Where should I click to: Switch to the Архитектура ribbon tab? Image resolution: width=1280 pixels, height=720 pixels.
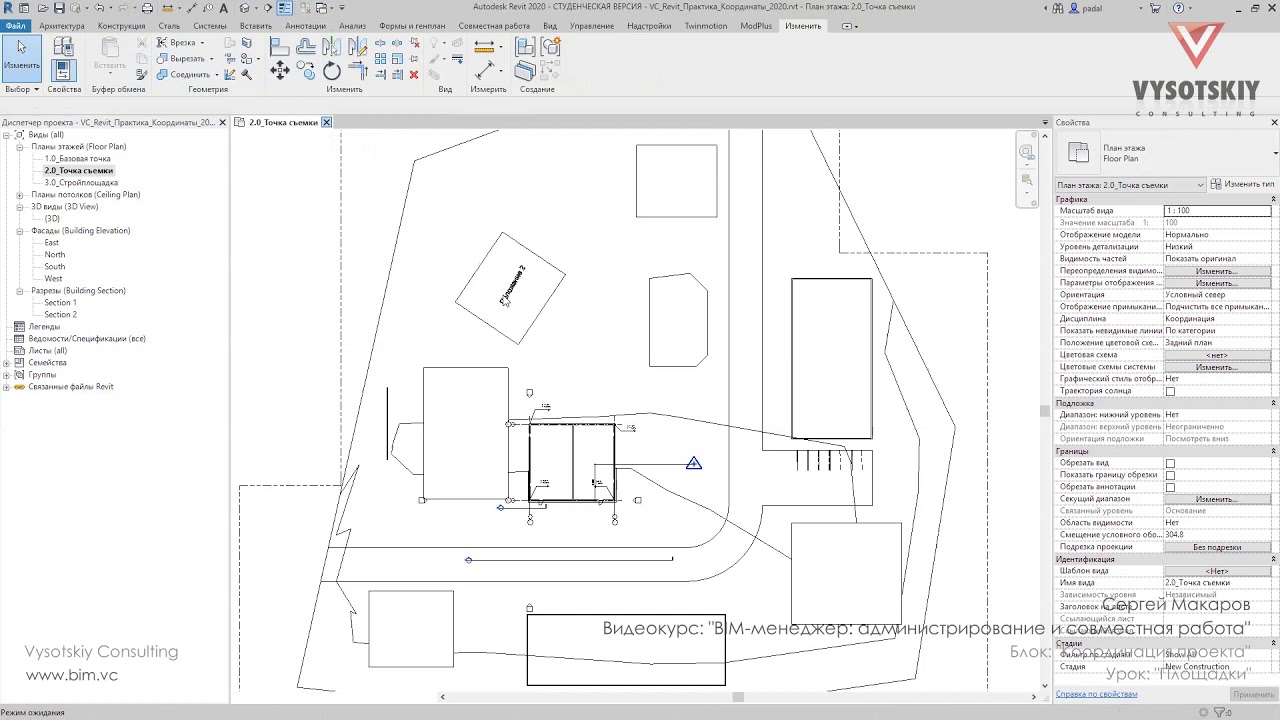click(x=62, y=26)
